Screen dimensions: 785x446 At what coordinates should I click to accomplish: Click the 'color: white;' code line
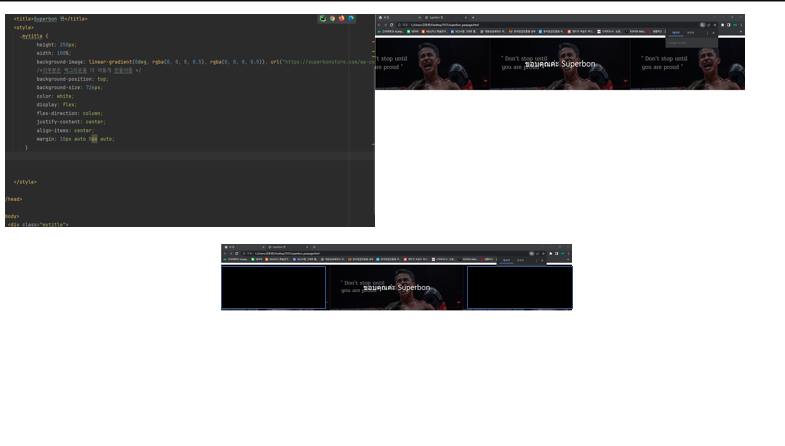click(x=55, y=96)
